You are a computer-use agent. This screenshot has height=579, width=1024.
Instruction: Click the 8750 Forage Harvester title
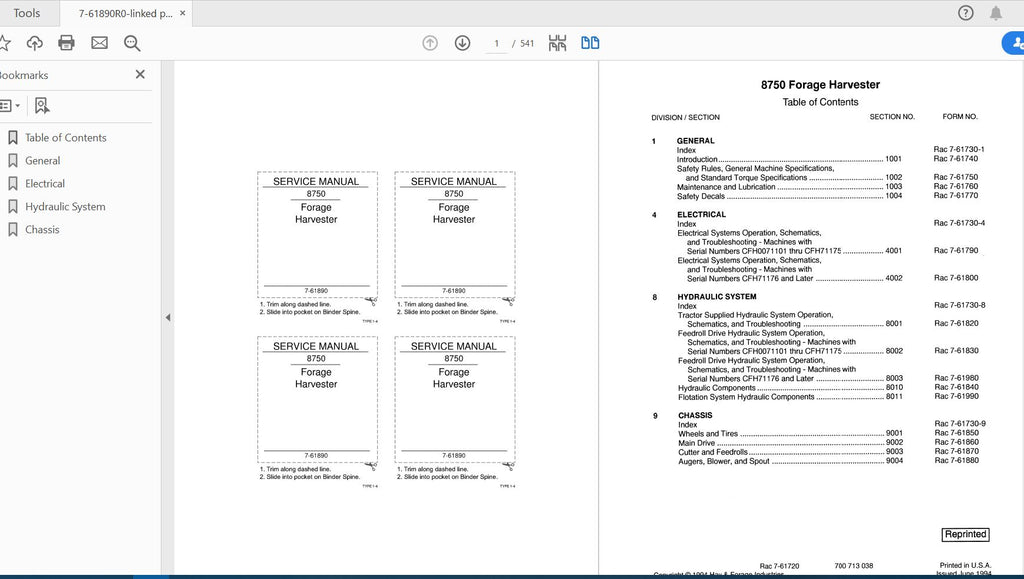pyautogui.click(x=820, y=85)
